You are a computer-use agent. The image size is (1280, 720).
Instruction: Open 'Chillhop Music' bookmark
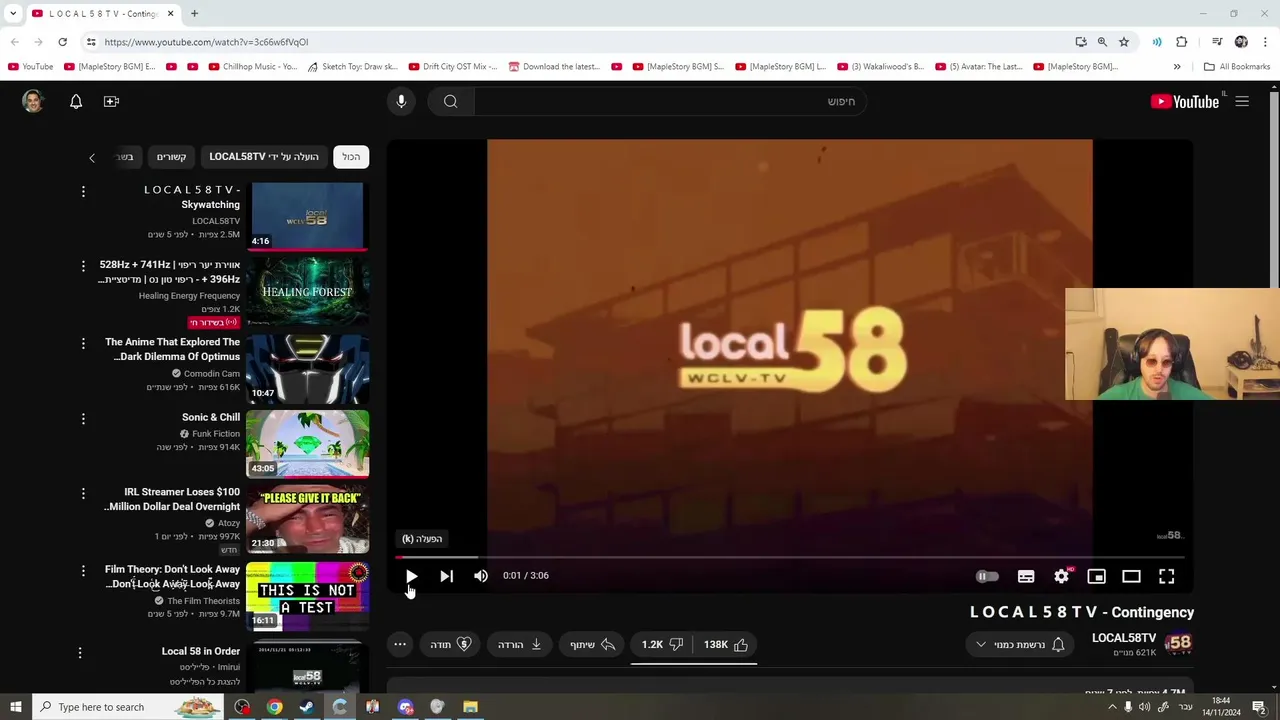point(253,67)
